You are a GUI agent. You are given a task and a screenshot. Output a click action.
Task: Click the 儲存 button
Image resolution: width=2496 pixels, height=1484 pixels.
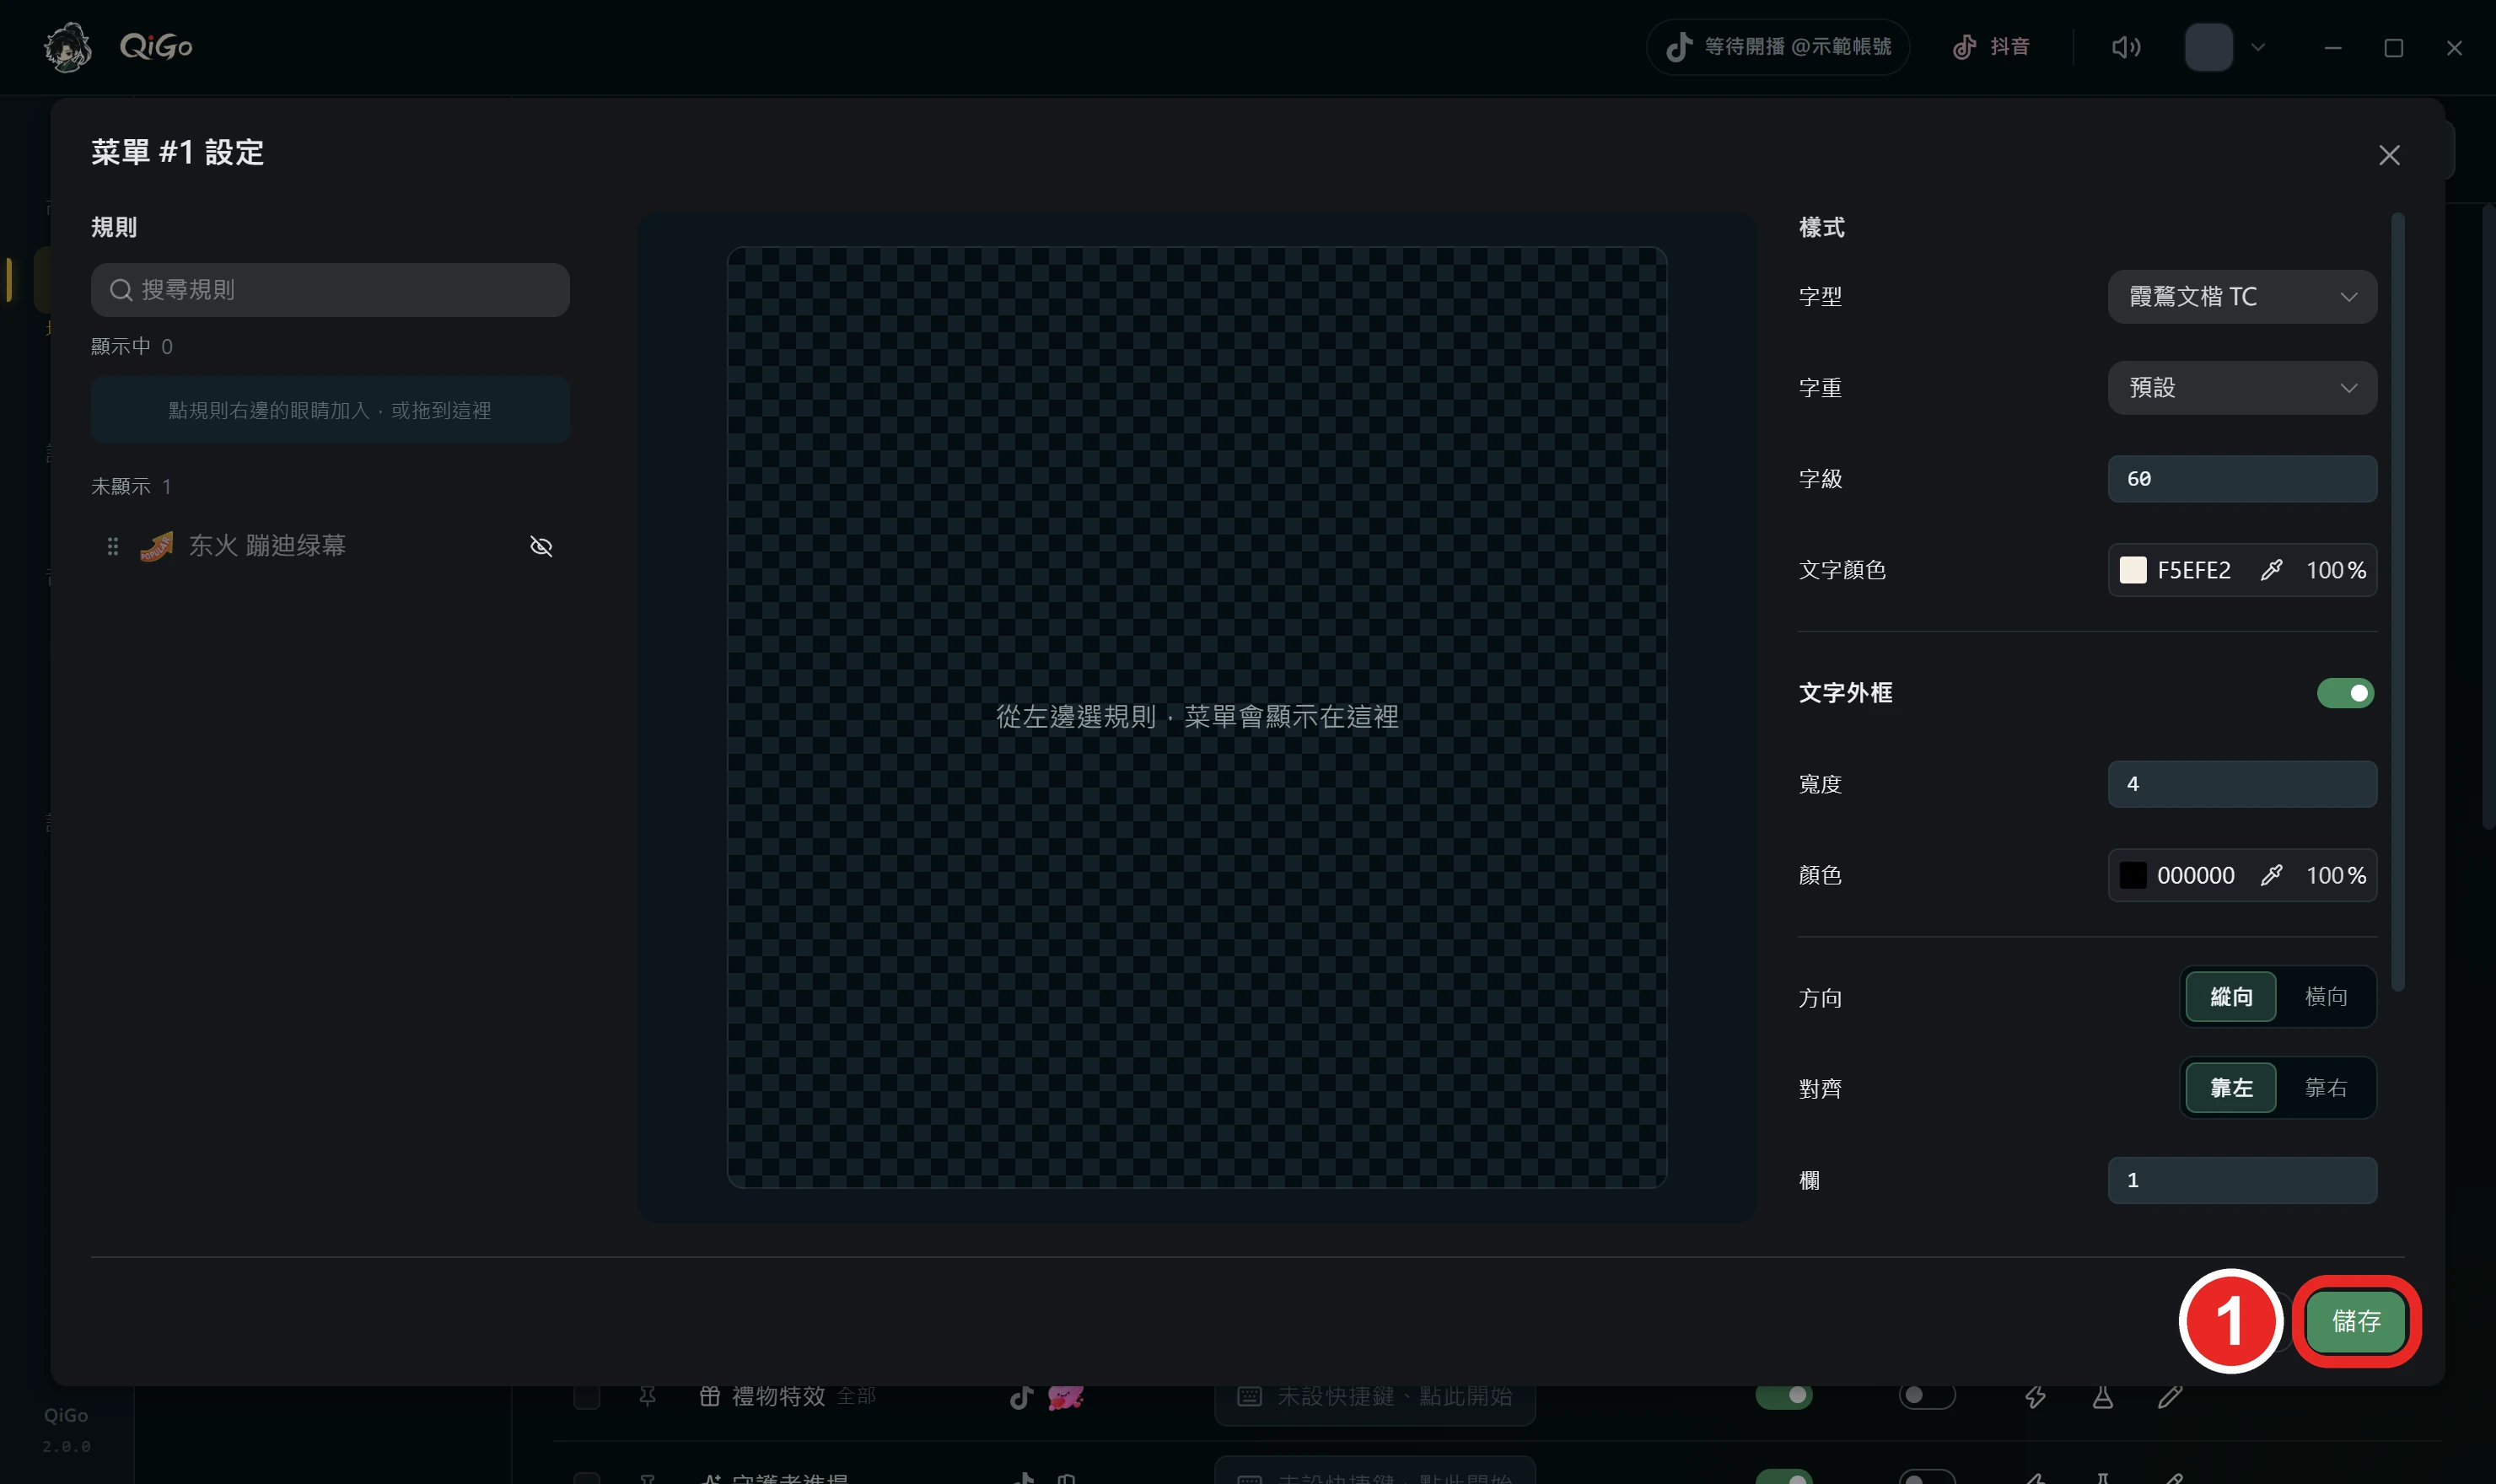click(x=2355, y=1321)
